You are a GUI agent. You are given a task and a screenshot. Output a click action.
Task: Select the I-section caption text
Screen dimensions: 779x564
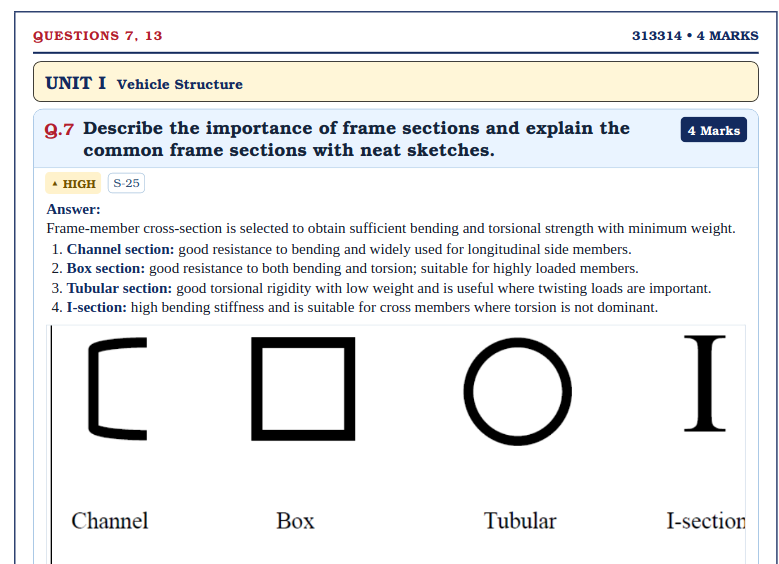point(705,521)
